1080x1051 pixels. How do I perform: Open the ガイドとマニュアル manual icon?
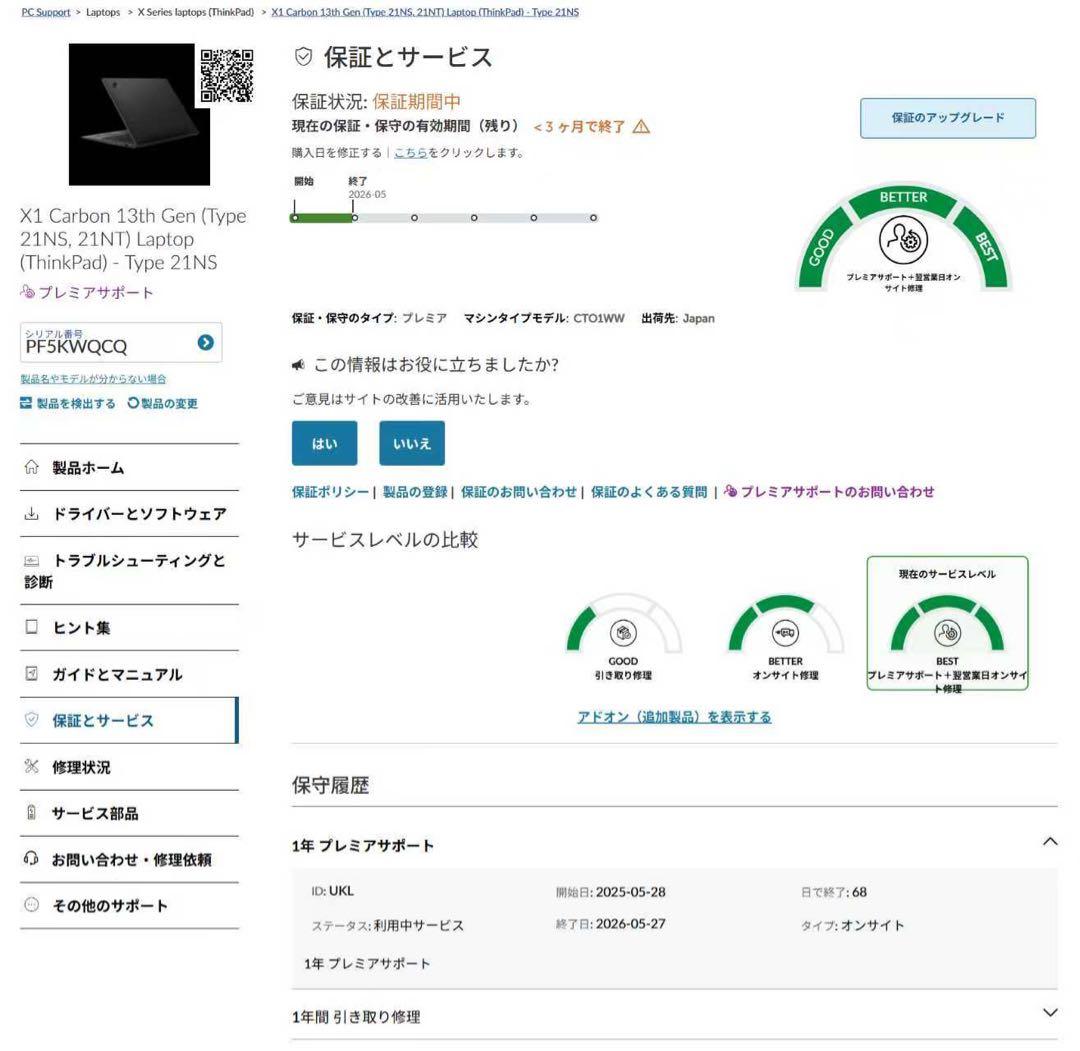click(33, 674)
